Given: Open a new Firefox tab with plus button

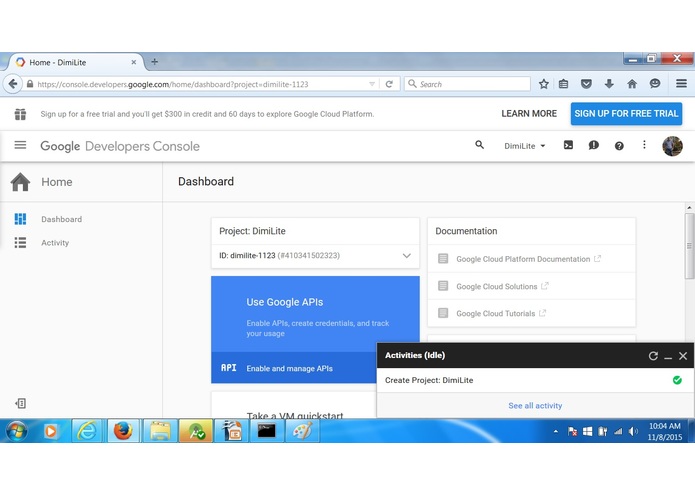Looking at the screenshot, I should 154,62.
